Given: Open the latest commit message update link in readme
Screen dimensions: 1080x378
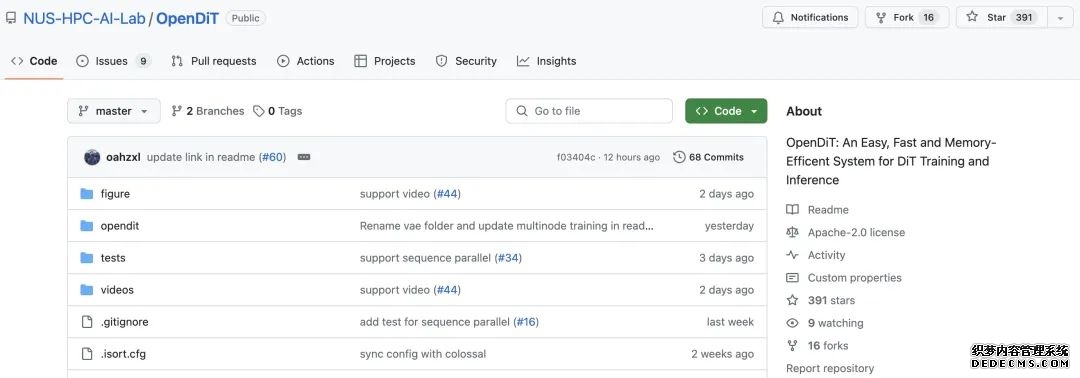Looking at the screenshot, I should (201, 157).
